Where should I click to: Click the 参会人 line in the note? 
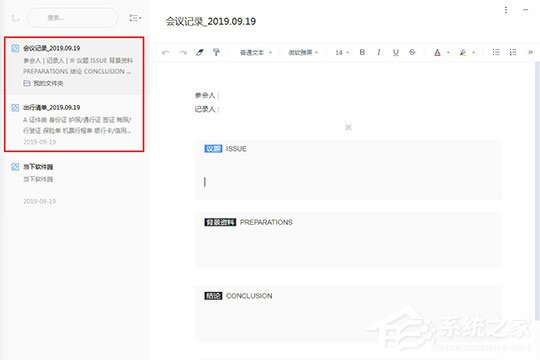(206, 95)
